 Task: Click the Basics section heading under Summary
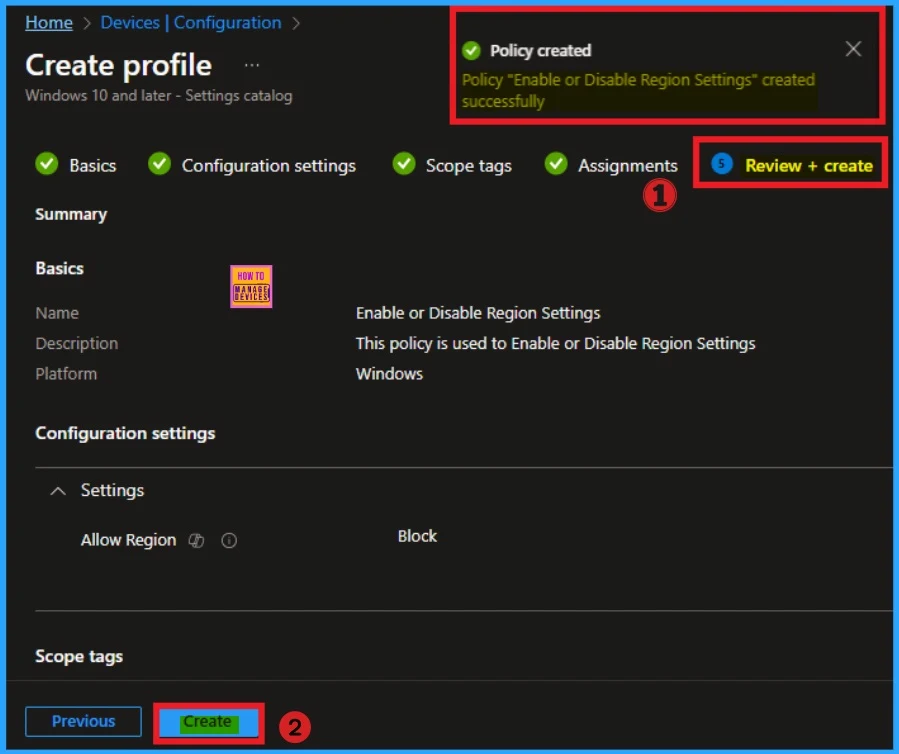point(60,268)
